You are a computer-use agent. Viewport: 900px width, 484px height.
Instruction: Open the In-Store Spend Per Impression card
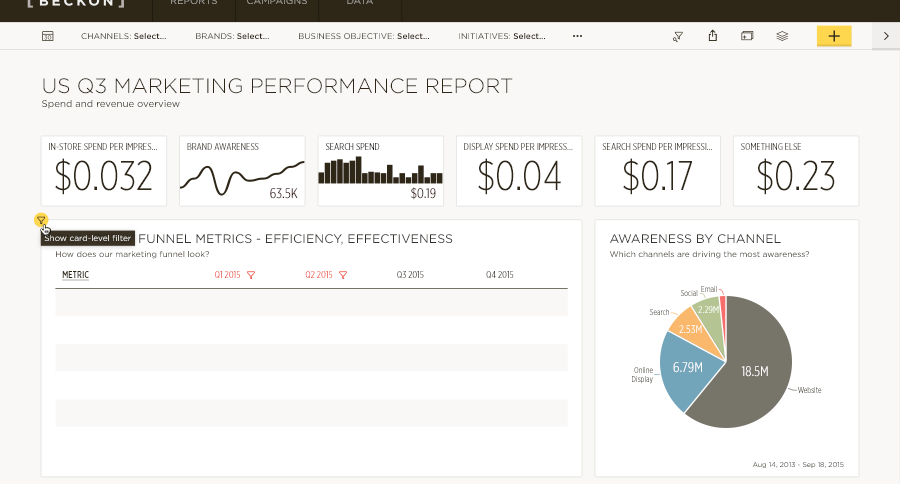(104, 171)
